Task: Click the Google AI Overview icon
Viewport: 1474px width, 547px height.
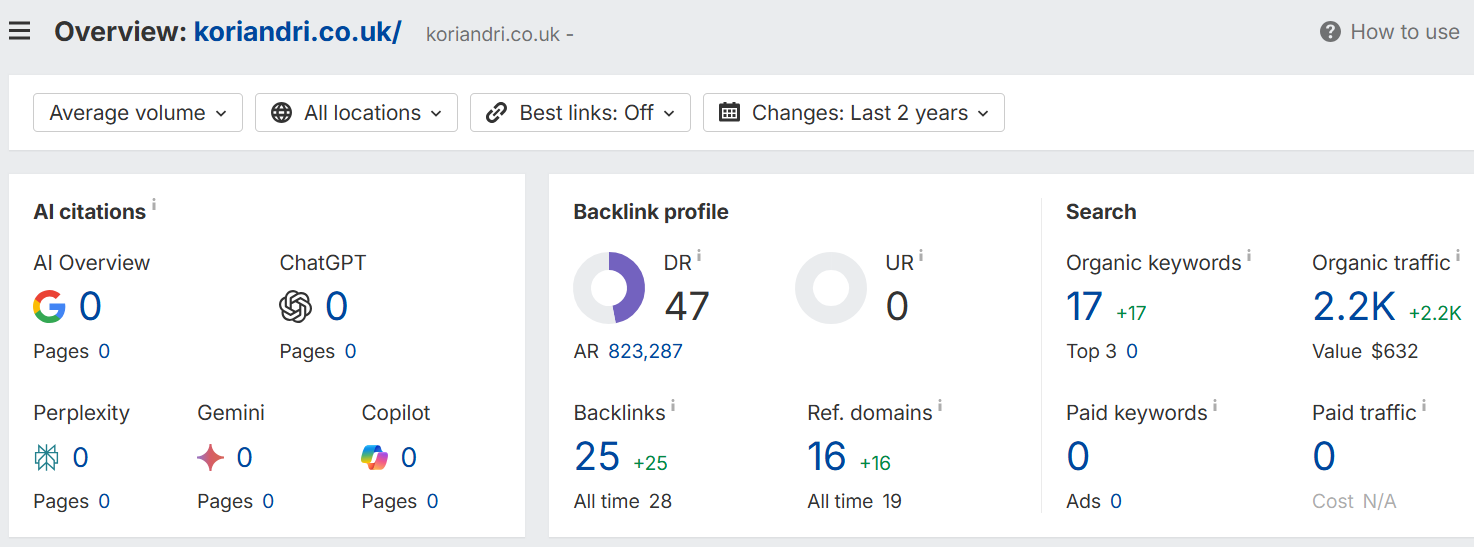Action: 49,307
